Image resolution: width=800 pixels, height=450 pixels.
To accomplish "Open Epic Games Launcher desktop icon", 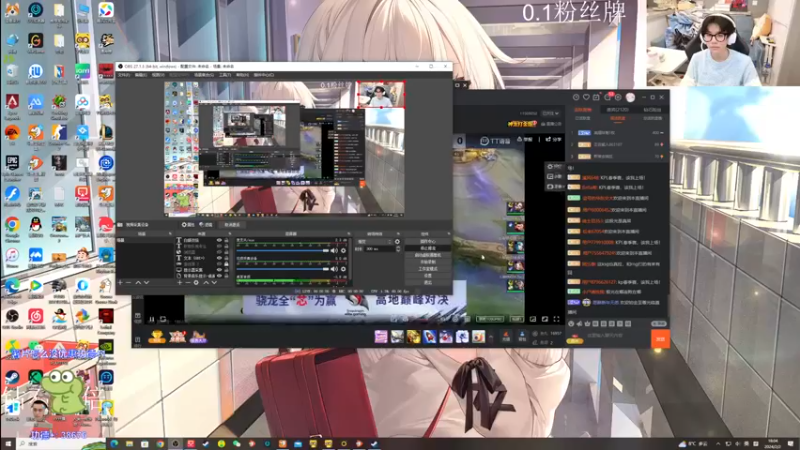I will click(x=12, y=167).
